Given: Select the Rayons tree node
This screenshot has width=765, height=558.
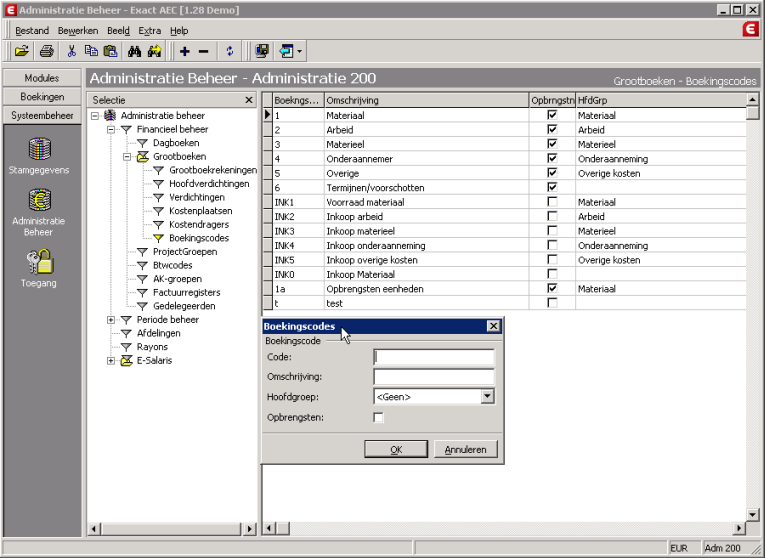Looking at the screenshot, I should [x=152, y=347].
